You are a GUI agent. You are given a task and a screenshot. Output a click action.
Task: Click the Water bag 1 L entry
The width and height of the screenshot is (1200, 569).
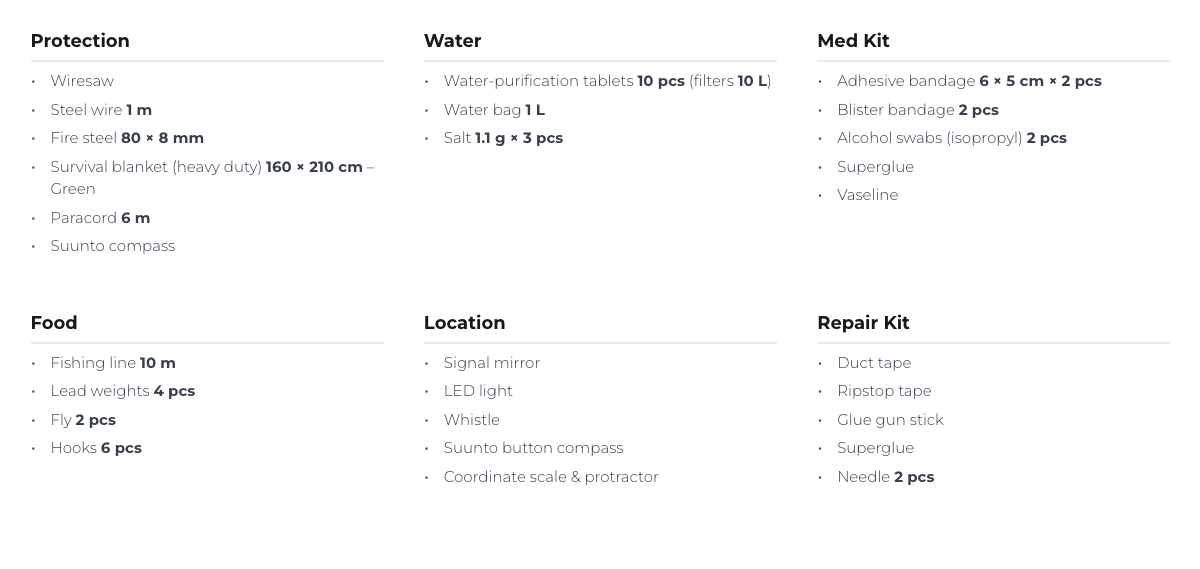point(494,110)
